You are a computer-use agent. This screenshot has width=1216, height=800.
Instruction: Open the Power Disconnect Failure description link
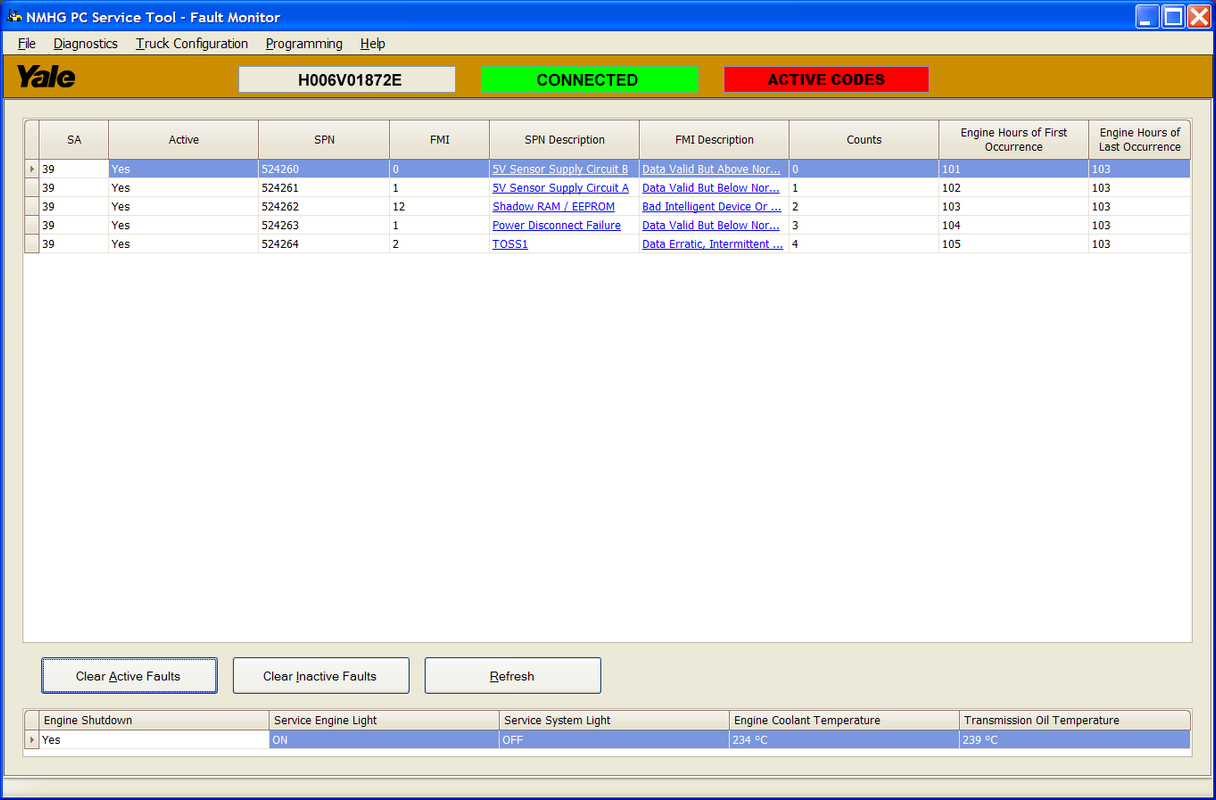pyautogui.click(x=557, y=226)
